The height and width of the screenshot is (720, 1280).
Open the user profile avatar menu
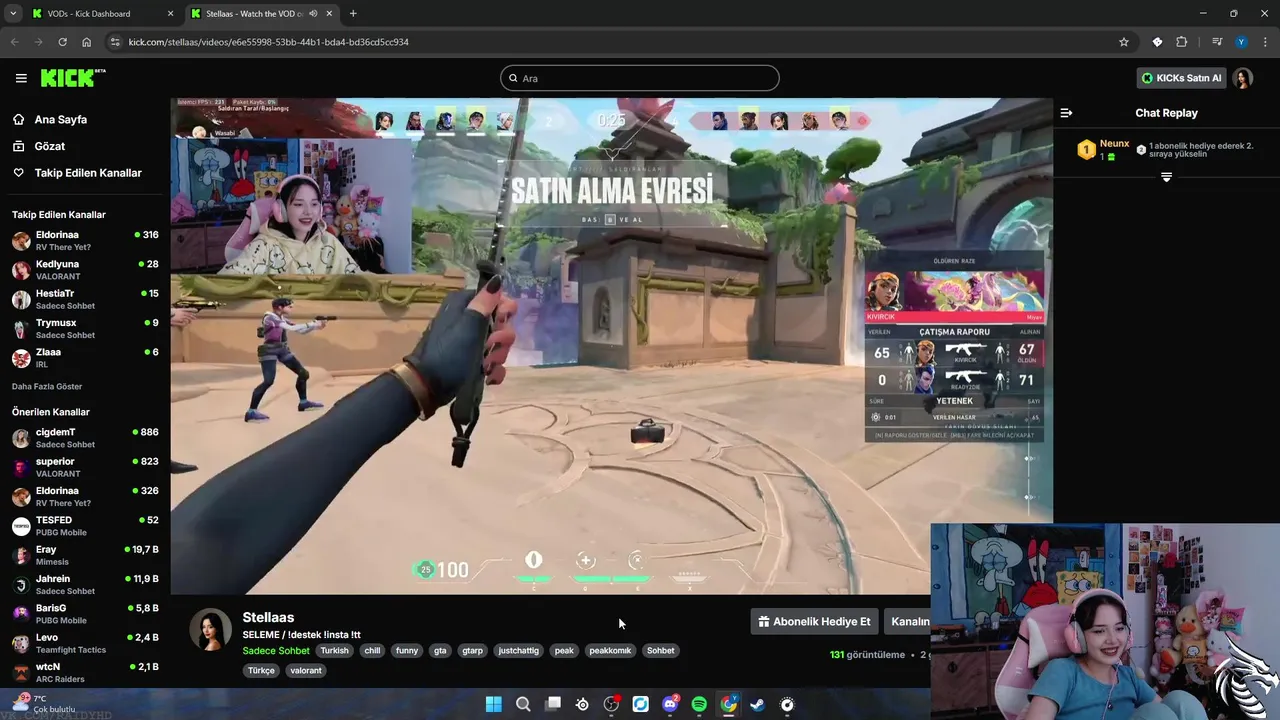coord(1243,78)
